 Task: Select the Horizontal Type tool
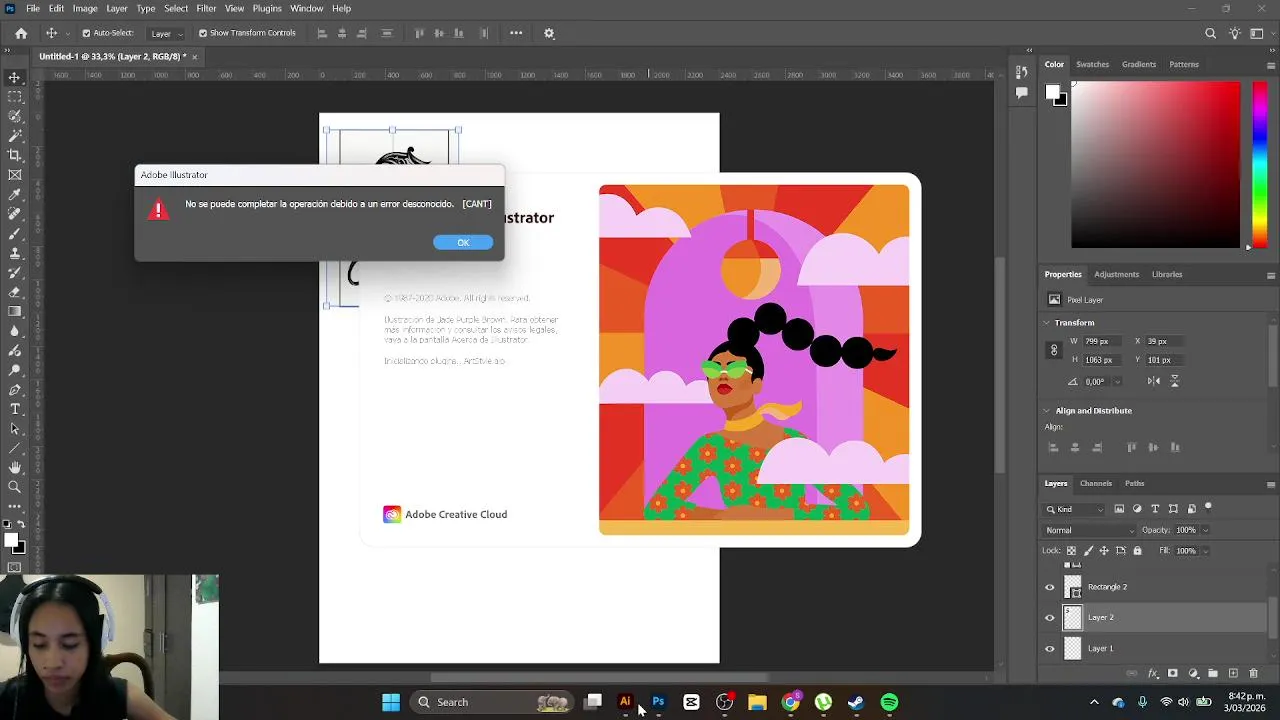click(14, 409)
